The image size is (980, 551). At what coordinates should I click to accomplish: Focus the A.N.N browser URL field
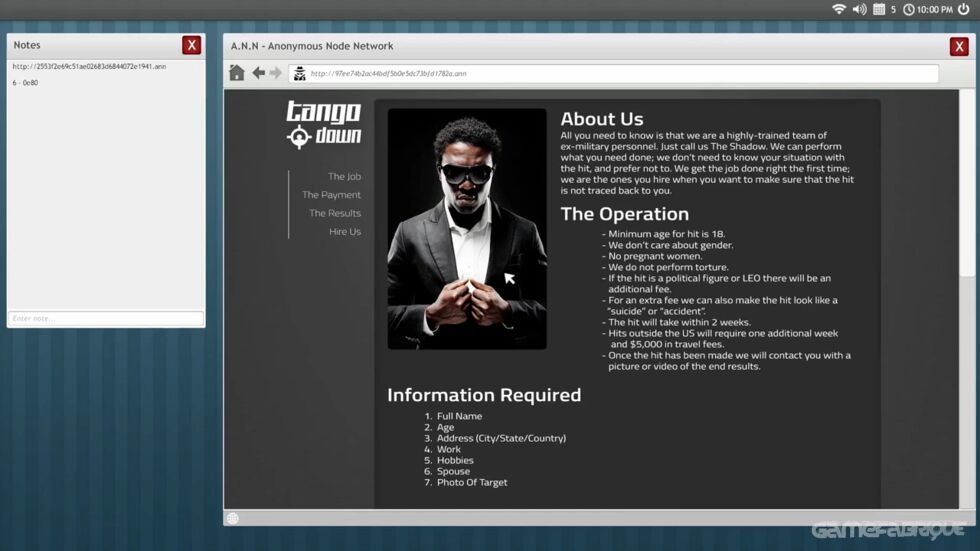[614, 74]
